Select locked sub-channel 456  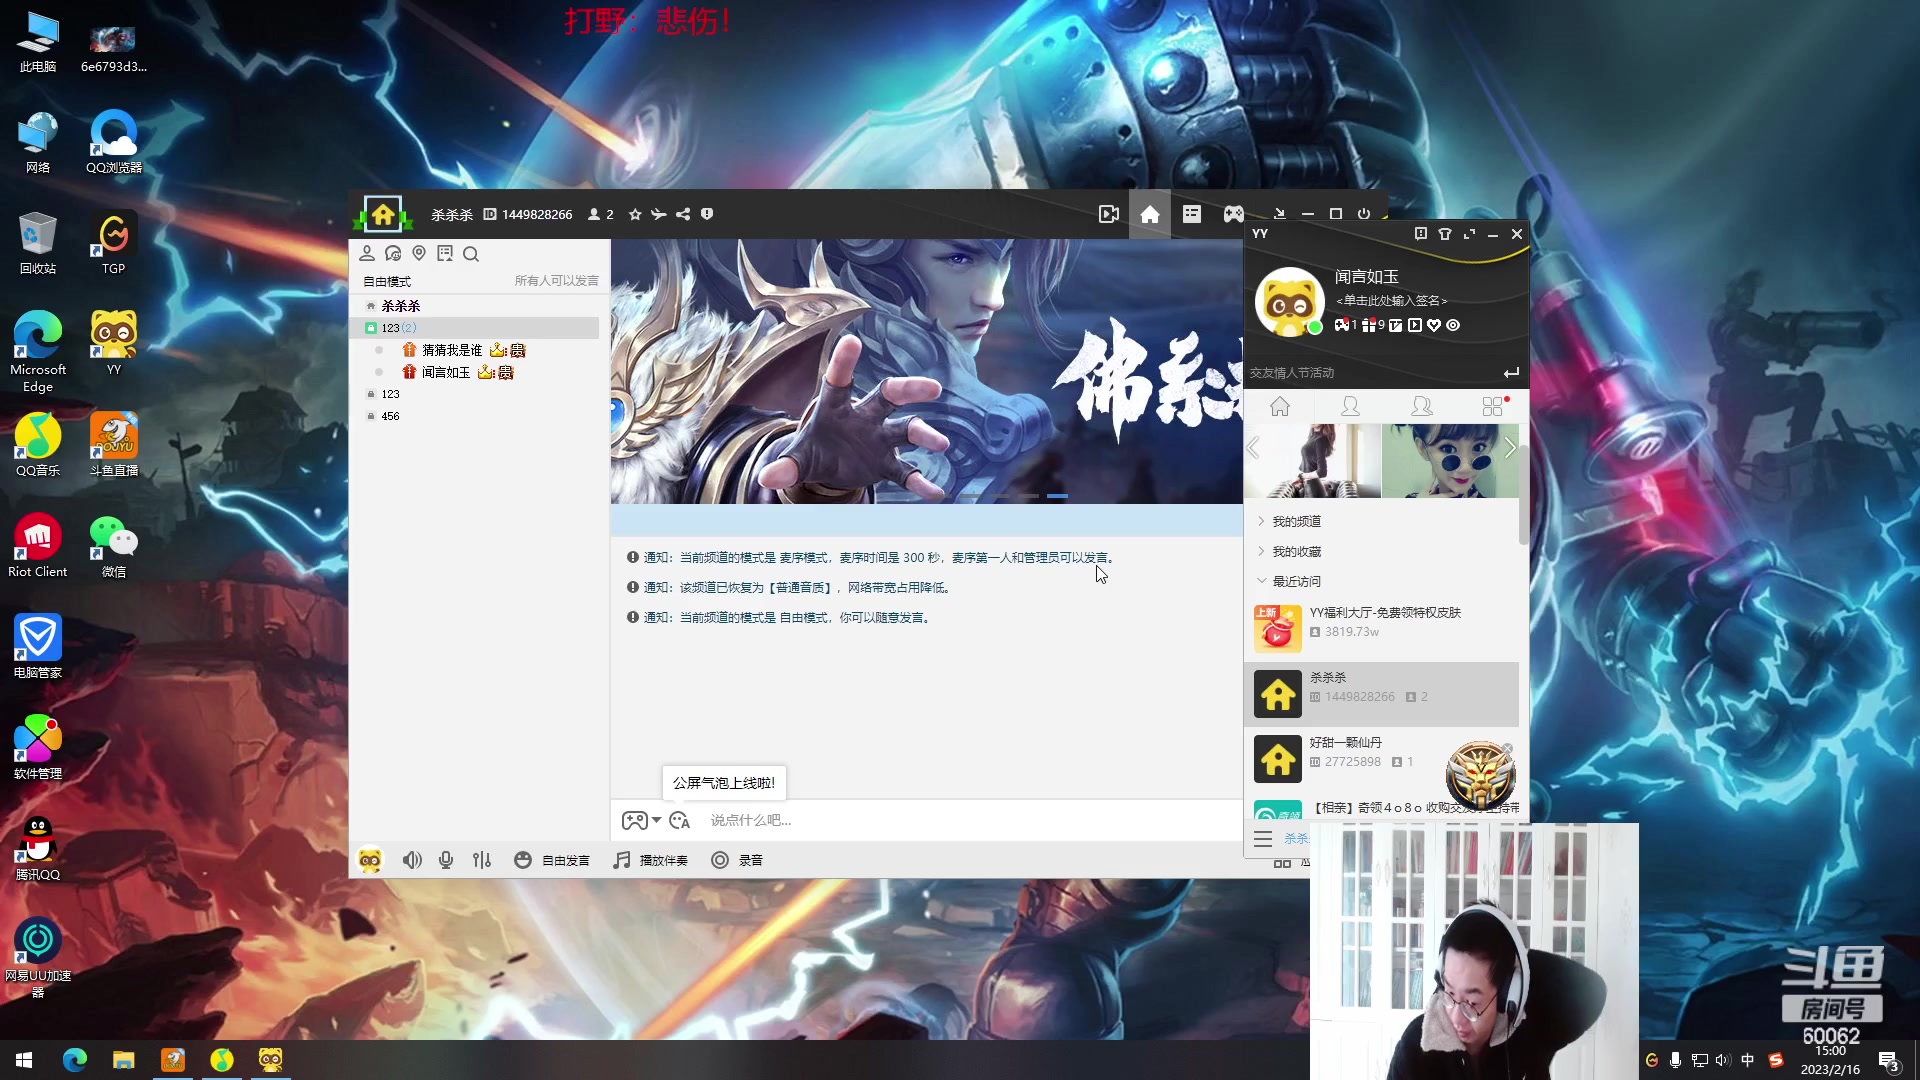tap(390, 416)
